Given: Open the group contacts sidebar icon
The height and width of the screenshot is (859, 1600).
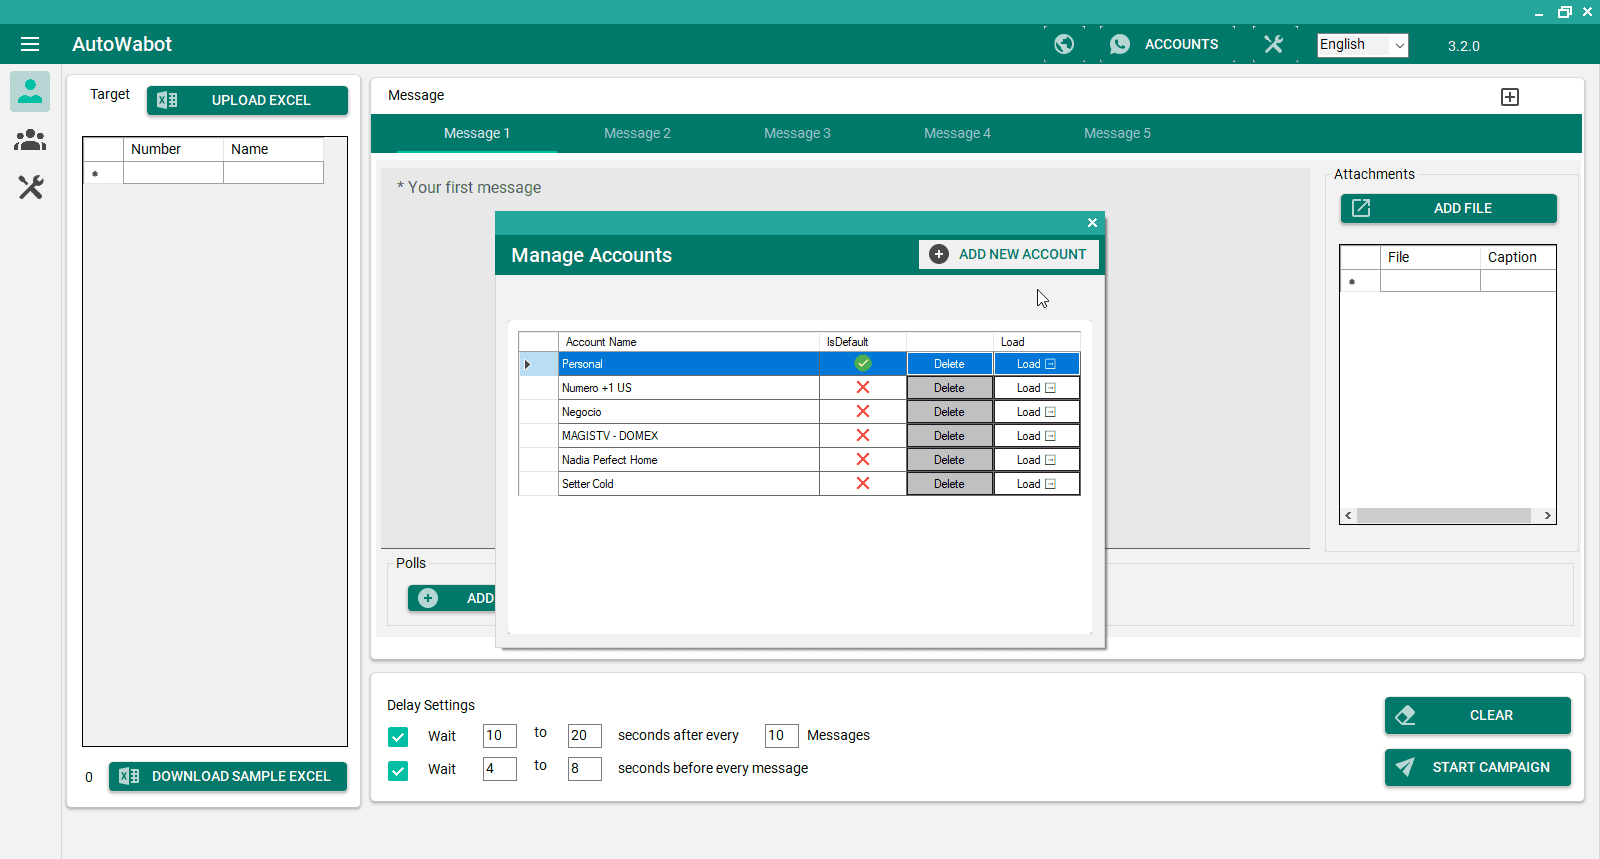Looking at the screenshot, I should click(30, 140).
